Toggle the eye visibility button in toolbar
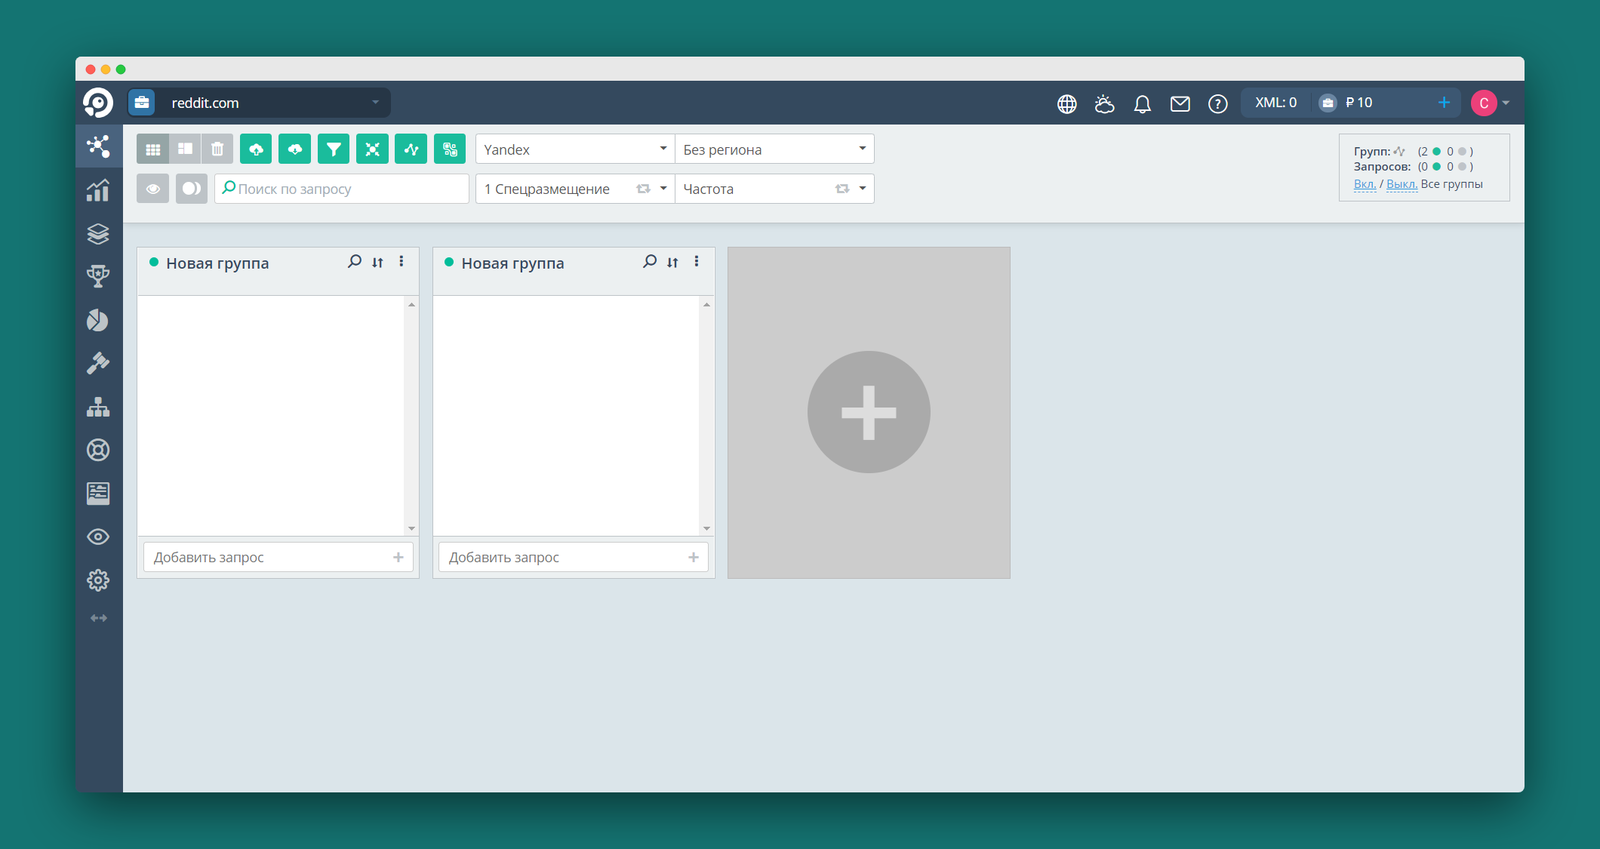1600x849 pixels. point(153,188)
